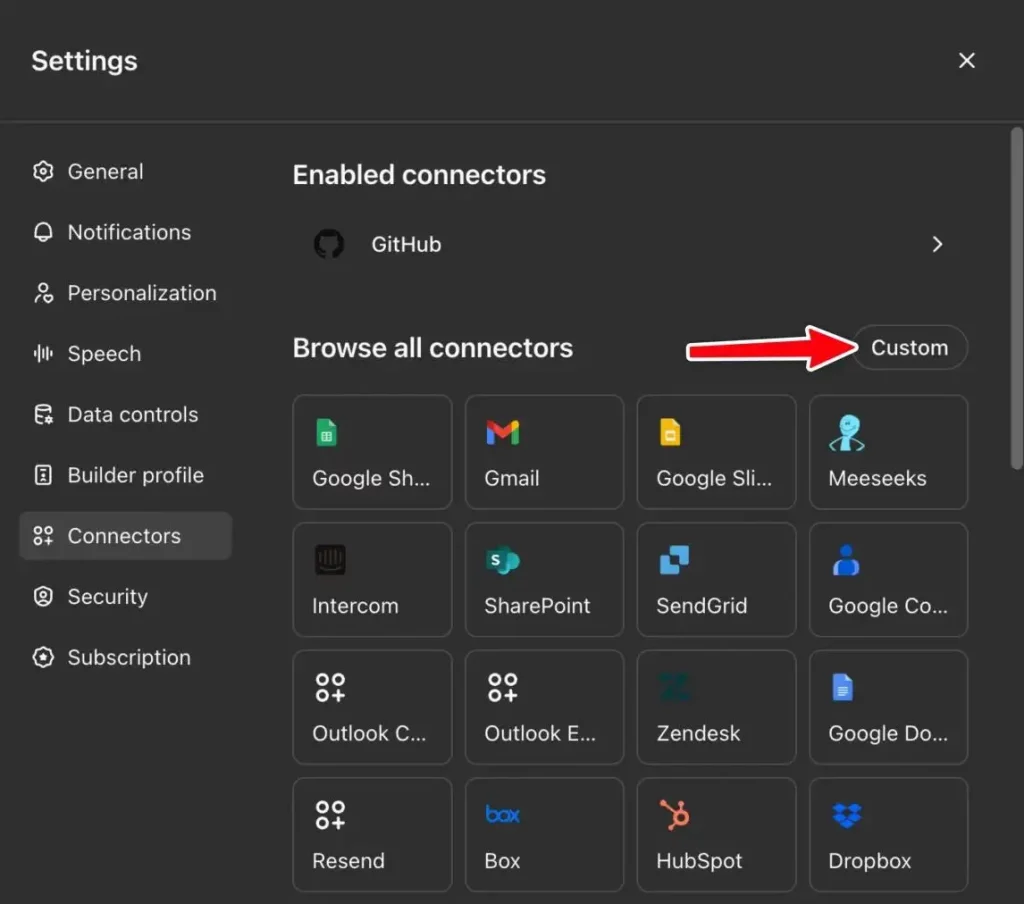Click the SharePoint logo icon
This screenshot has width=1024, height=904.
point(503,560)
